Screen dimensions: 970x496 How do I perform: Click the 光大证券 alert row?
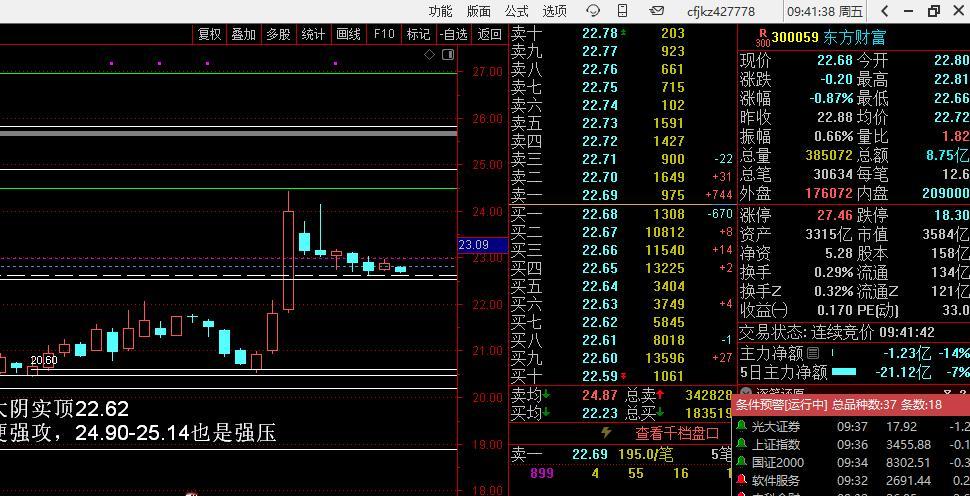[852, 427]
